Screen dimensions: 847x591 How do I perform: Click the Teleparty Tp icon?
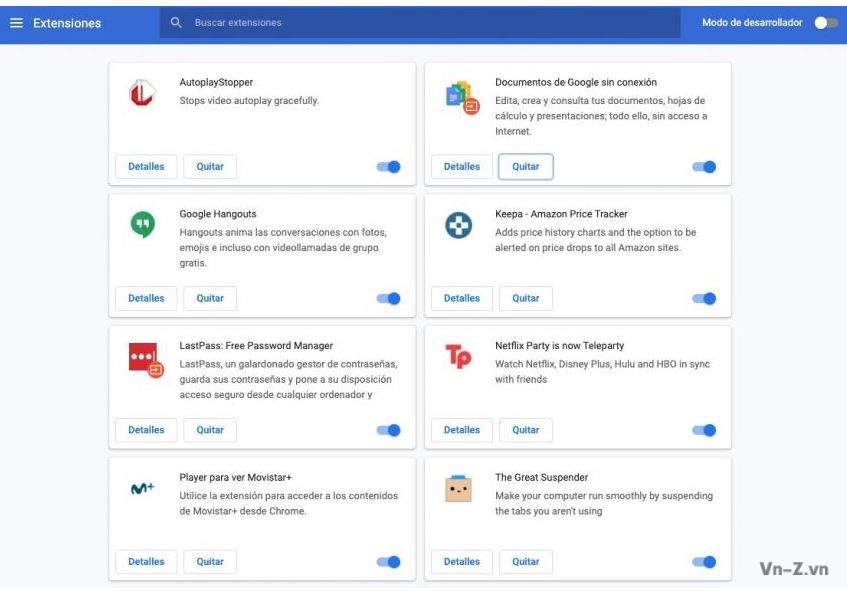[x=459, y=356]
